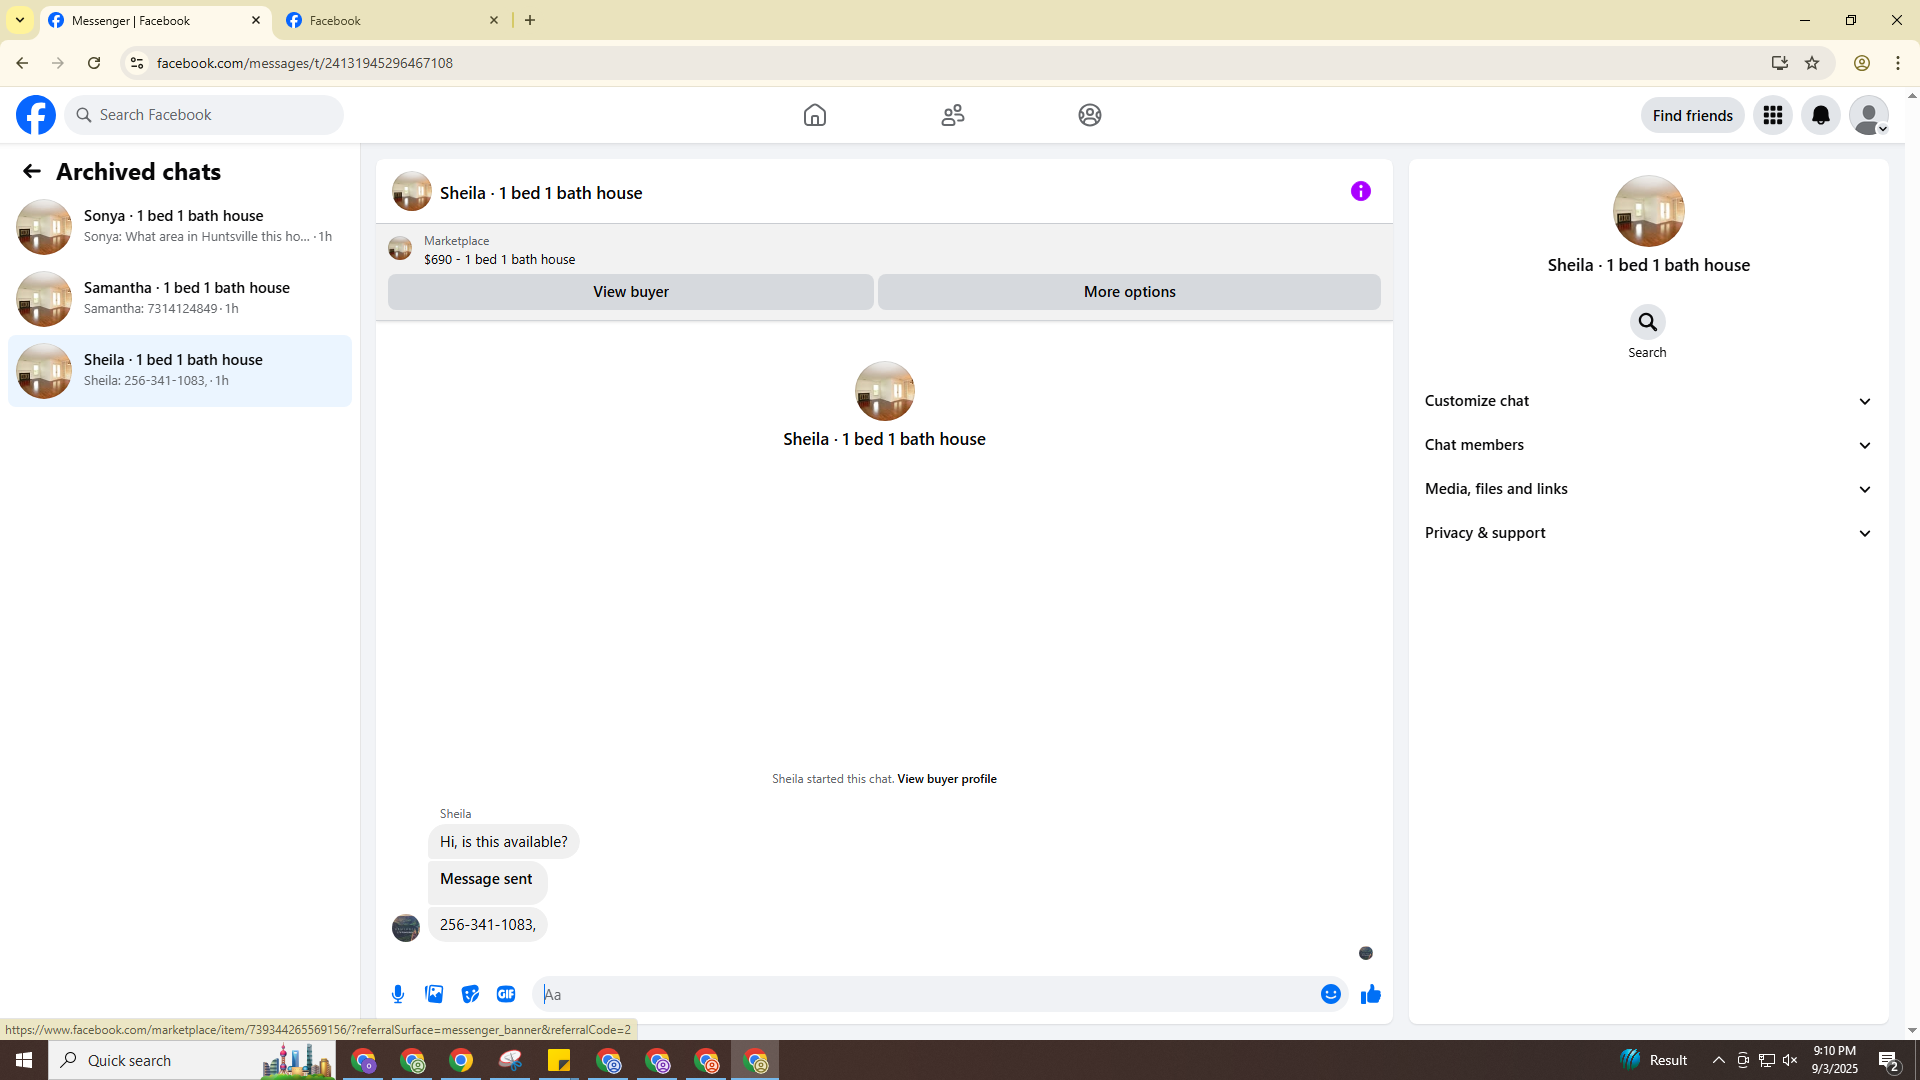
Task: Choose a sticker icon
Action: [470, 994]
